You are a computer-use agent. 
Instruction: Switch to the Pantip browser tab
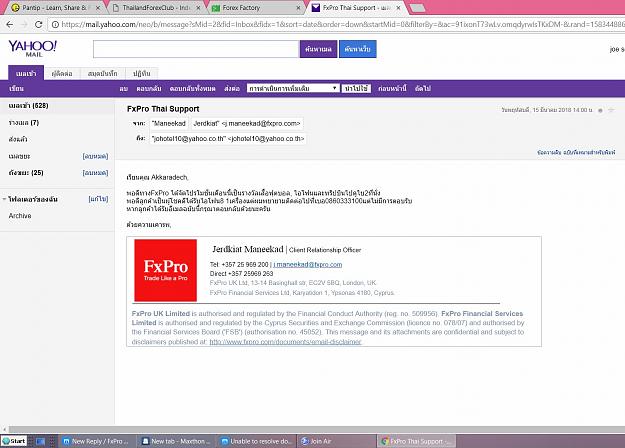coord(54,8)
